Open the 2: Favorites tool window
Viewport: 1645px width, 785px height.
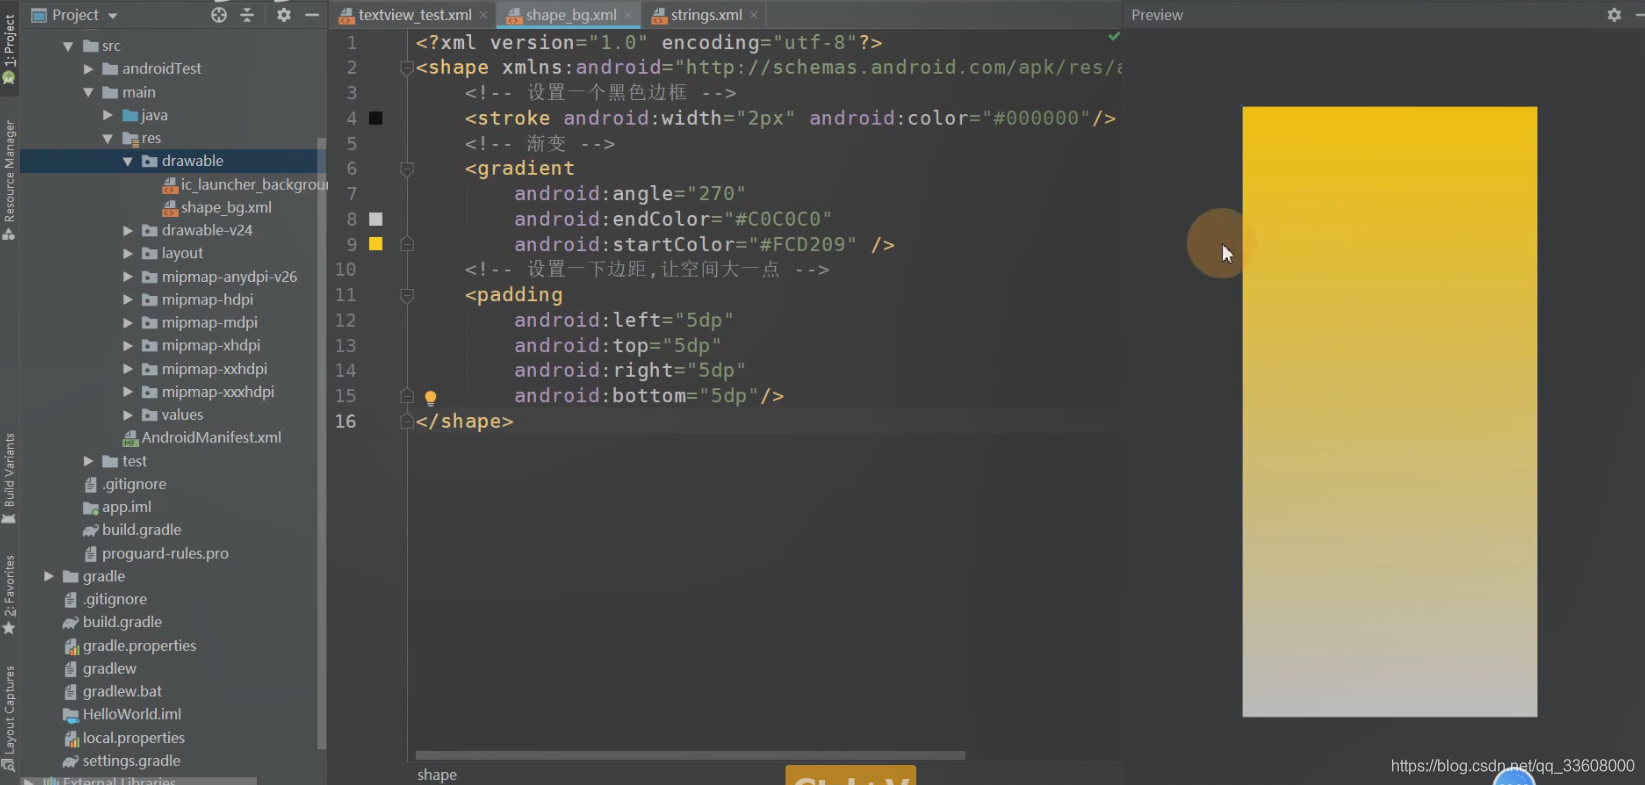(x=9, y=595)
